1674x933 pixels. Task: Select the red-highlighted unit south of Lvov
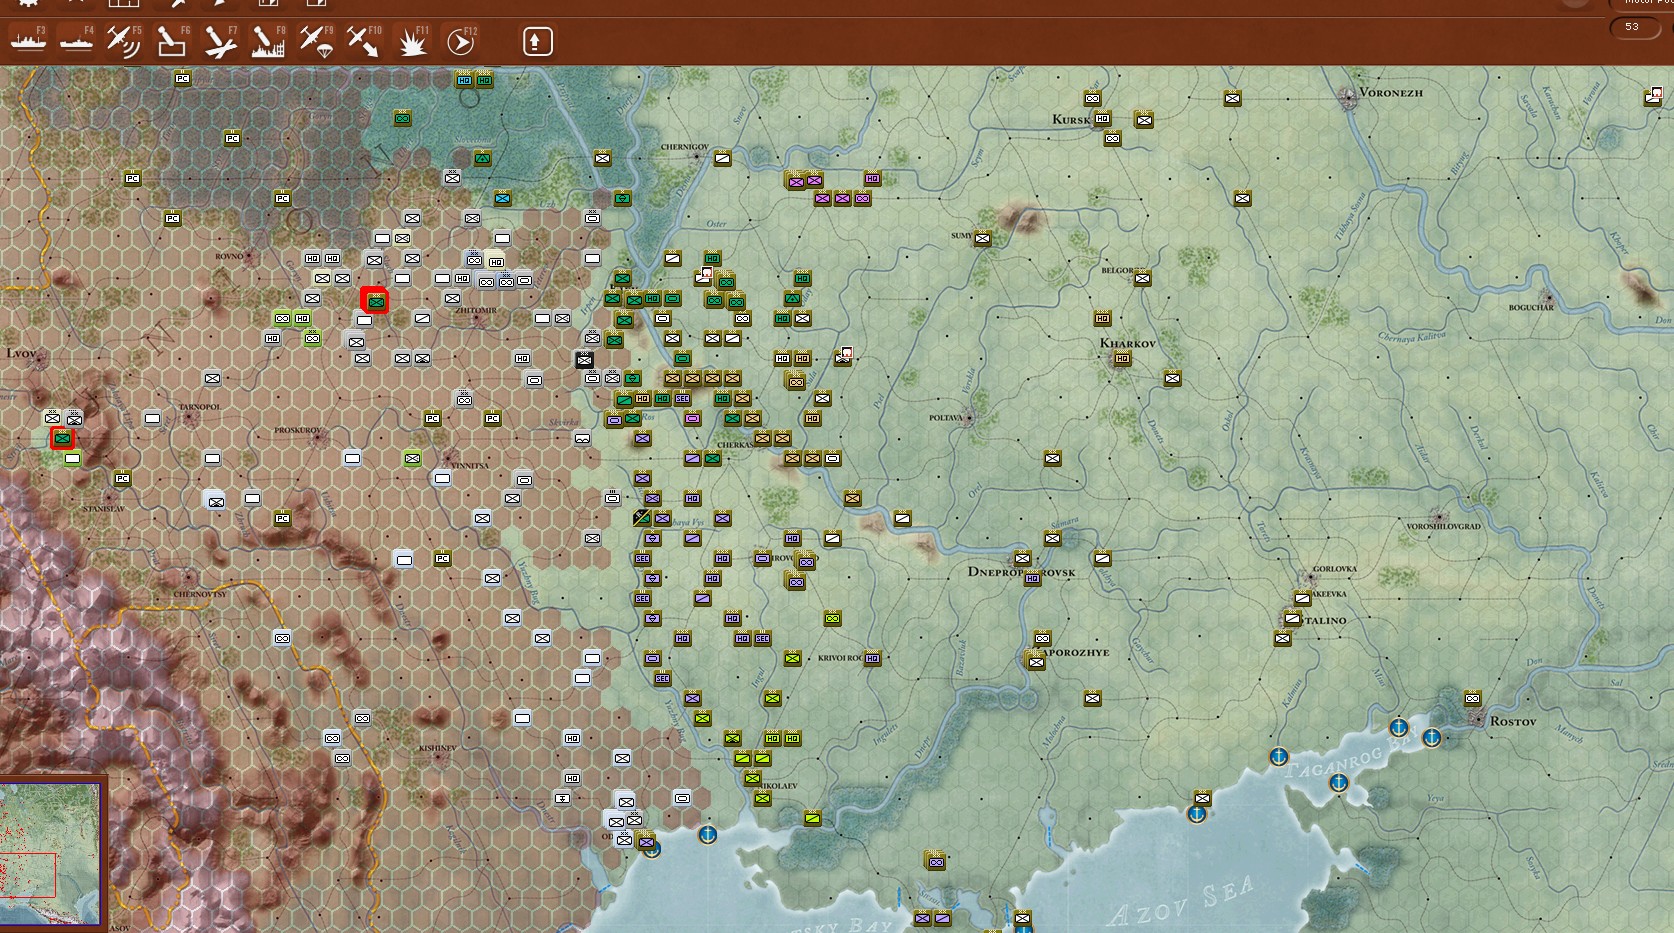[62, 438]
